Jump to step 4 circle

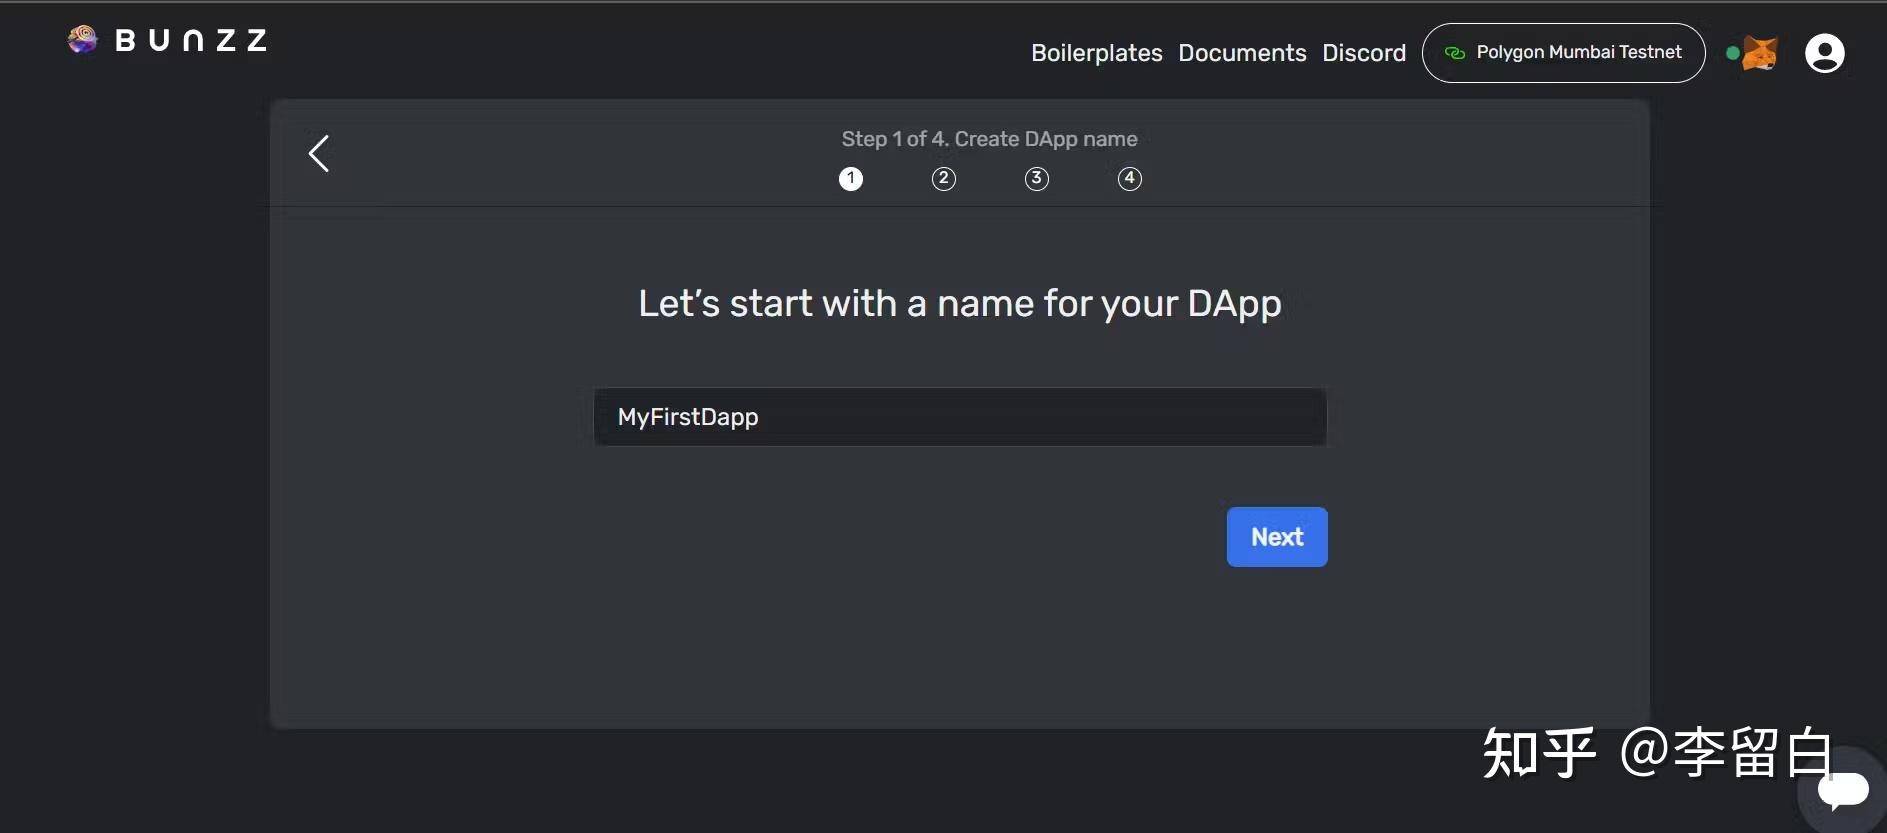(1130, 179)
